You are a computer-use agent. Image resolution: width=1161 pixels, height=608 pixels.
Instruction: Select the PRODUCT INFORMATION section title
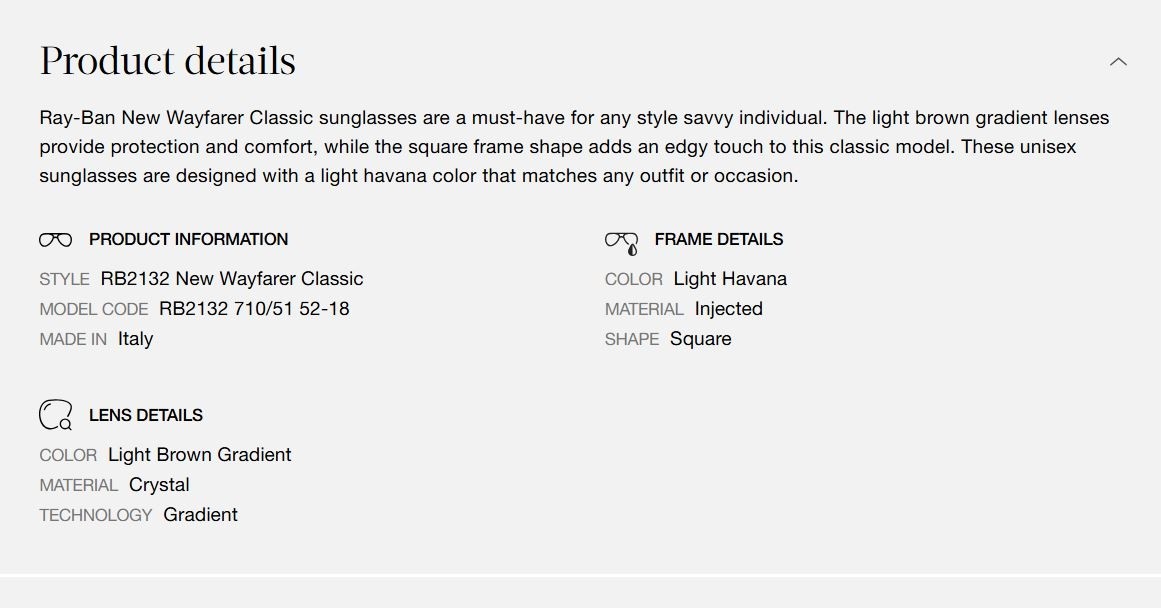pyautogui.click(x=188, y=240)
